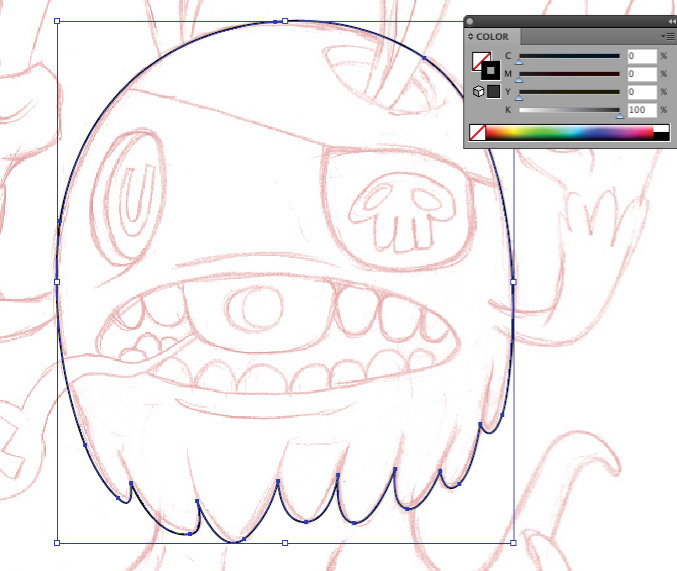
Task: Select the Fill box with the none slash
Action: (x=480, y=60)
